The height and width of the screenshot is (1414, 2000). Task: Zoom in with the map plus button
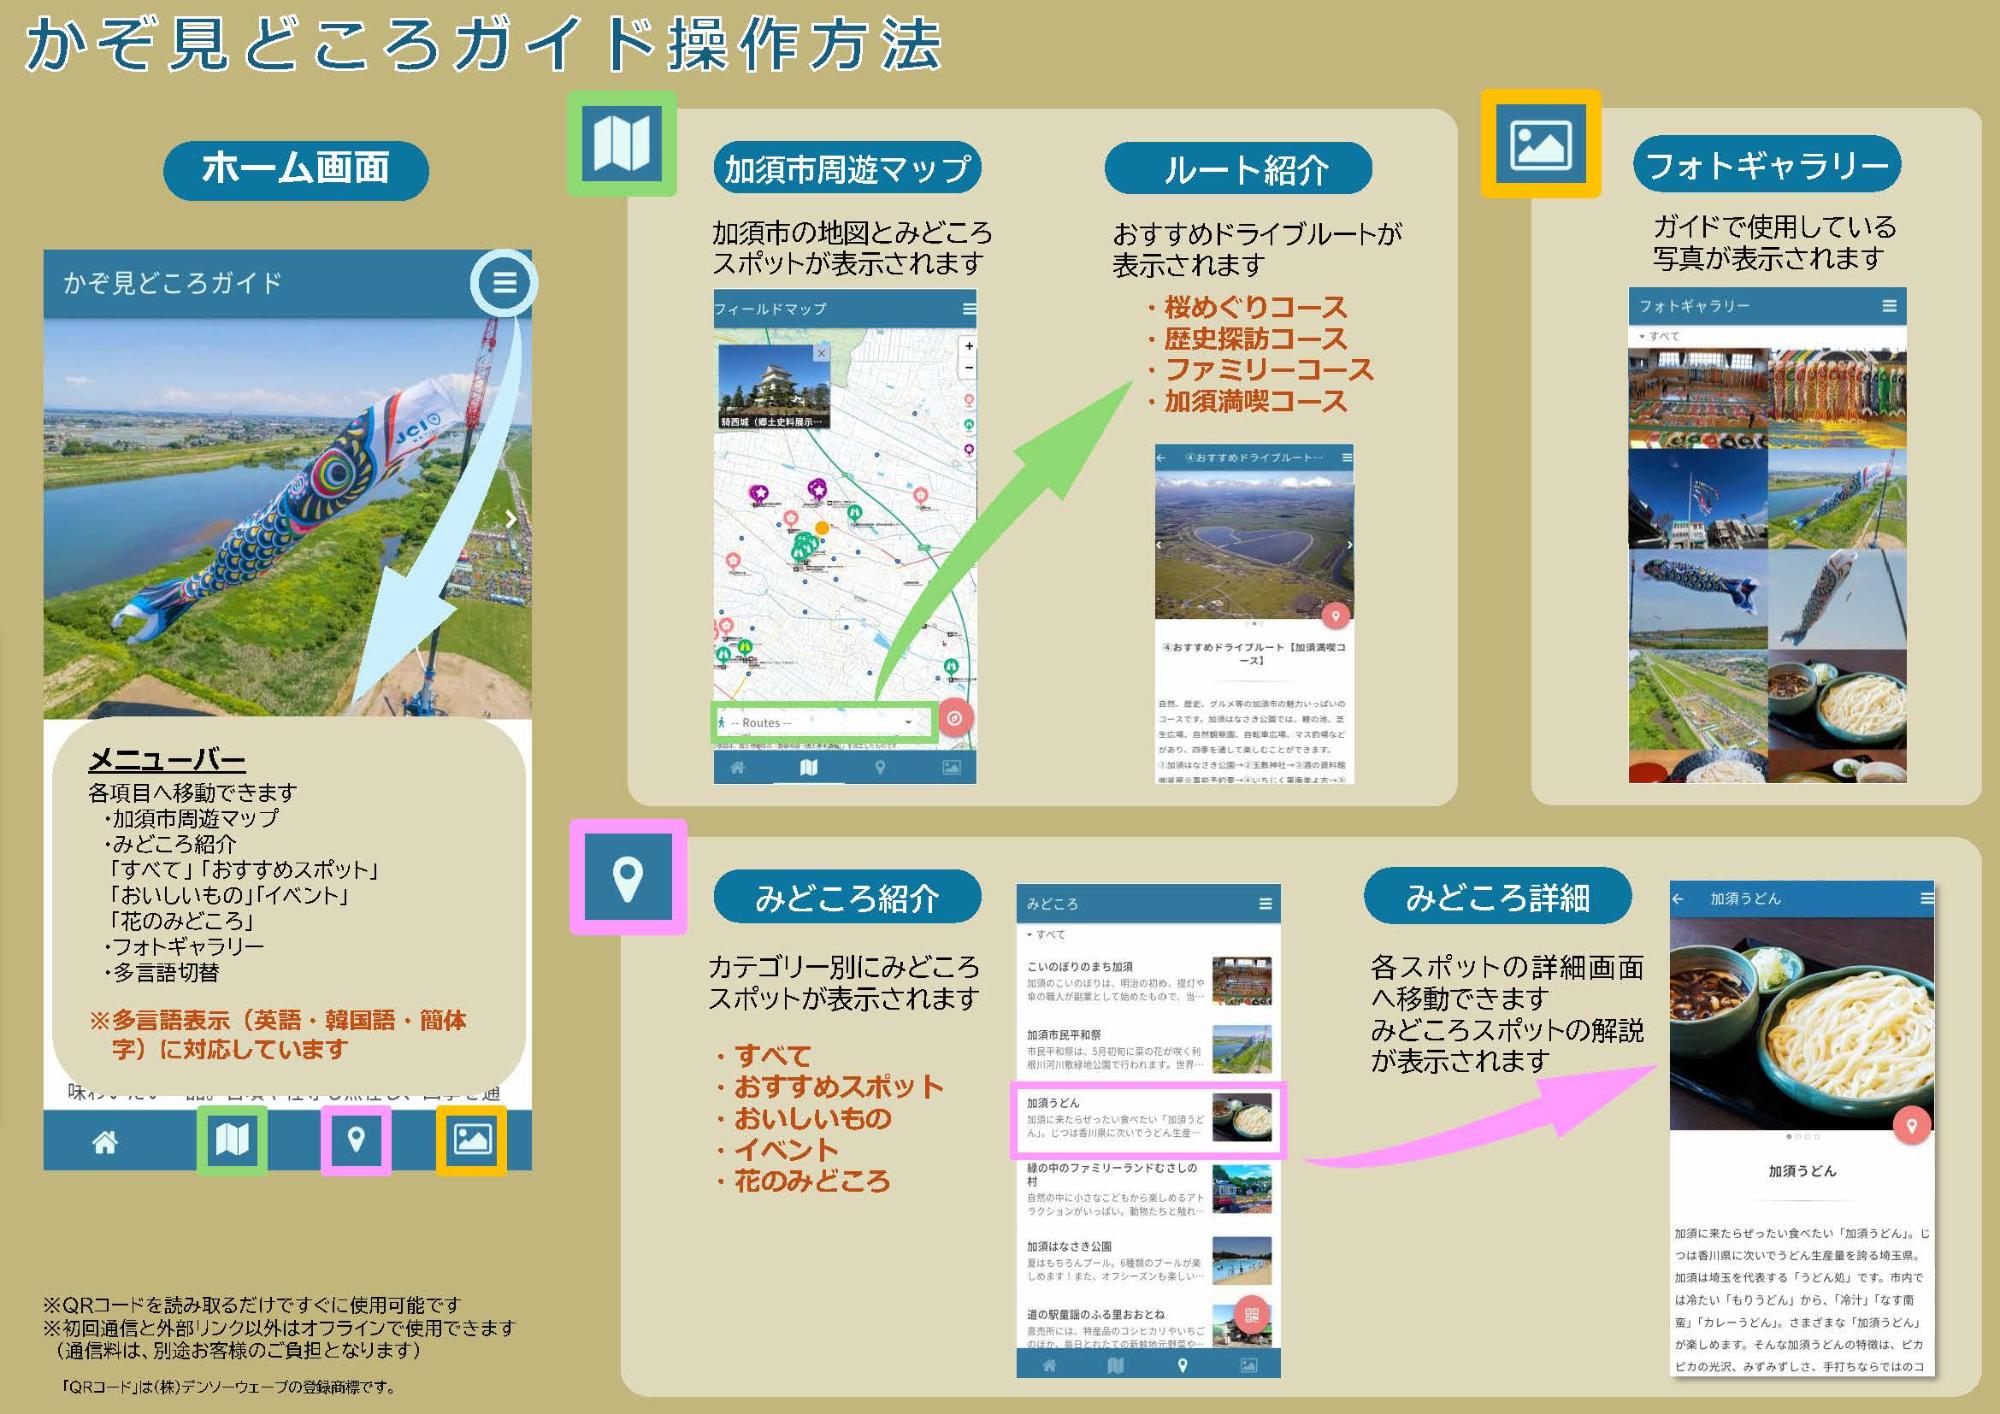tap(968, 346)
